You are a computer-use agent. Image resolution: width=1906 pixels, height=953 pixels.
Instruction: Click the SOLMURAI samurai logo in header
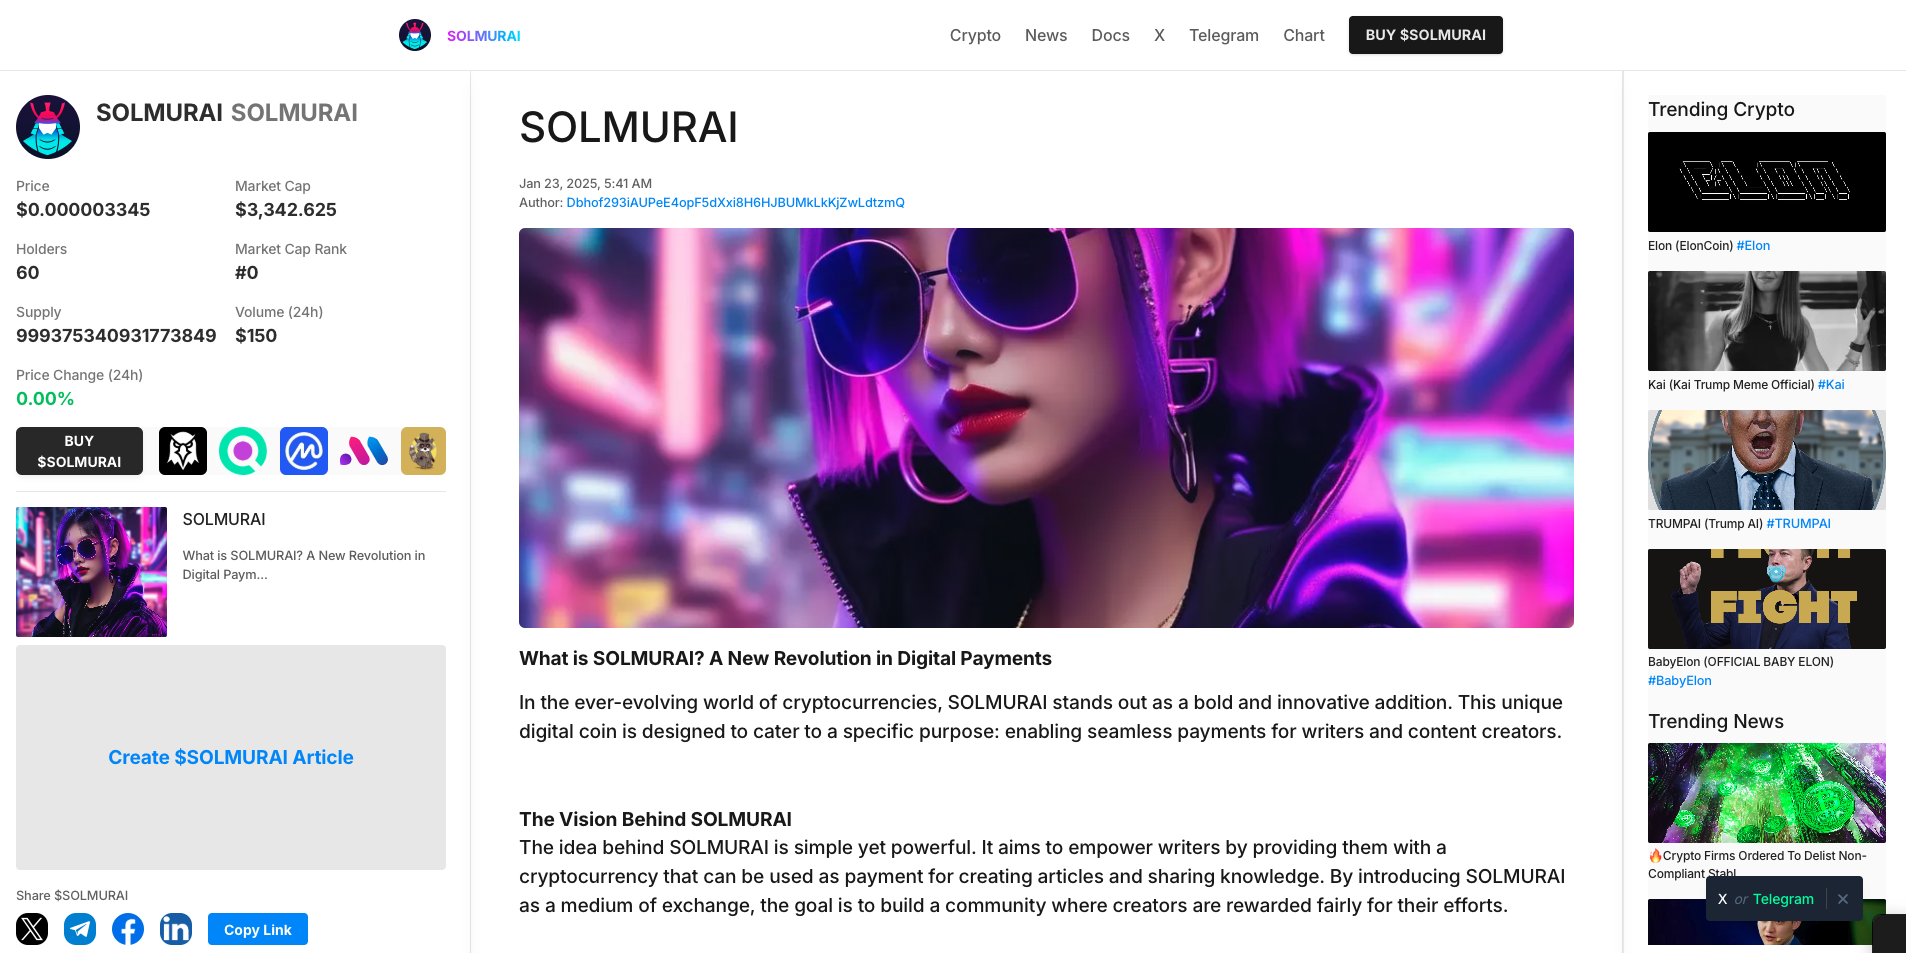point(415,35)
